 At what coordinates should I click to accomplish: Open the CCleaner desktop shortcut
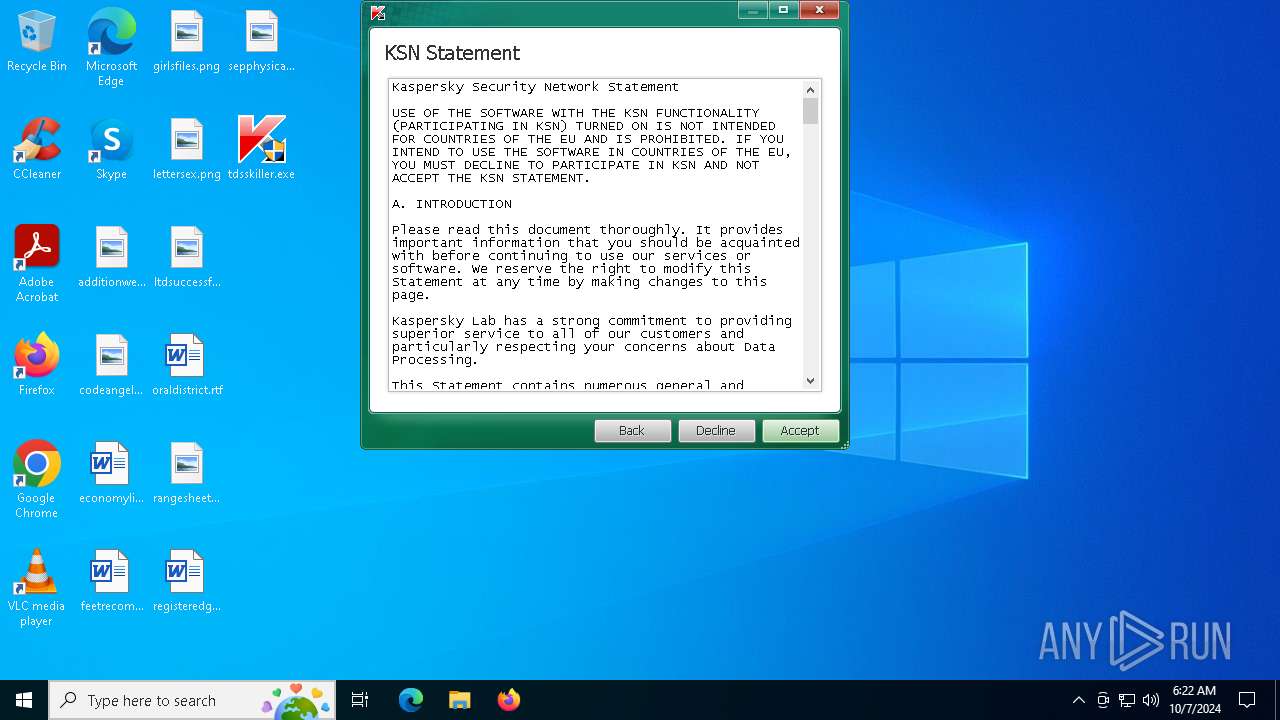coord(37,149)
